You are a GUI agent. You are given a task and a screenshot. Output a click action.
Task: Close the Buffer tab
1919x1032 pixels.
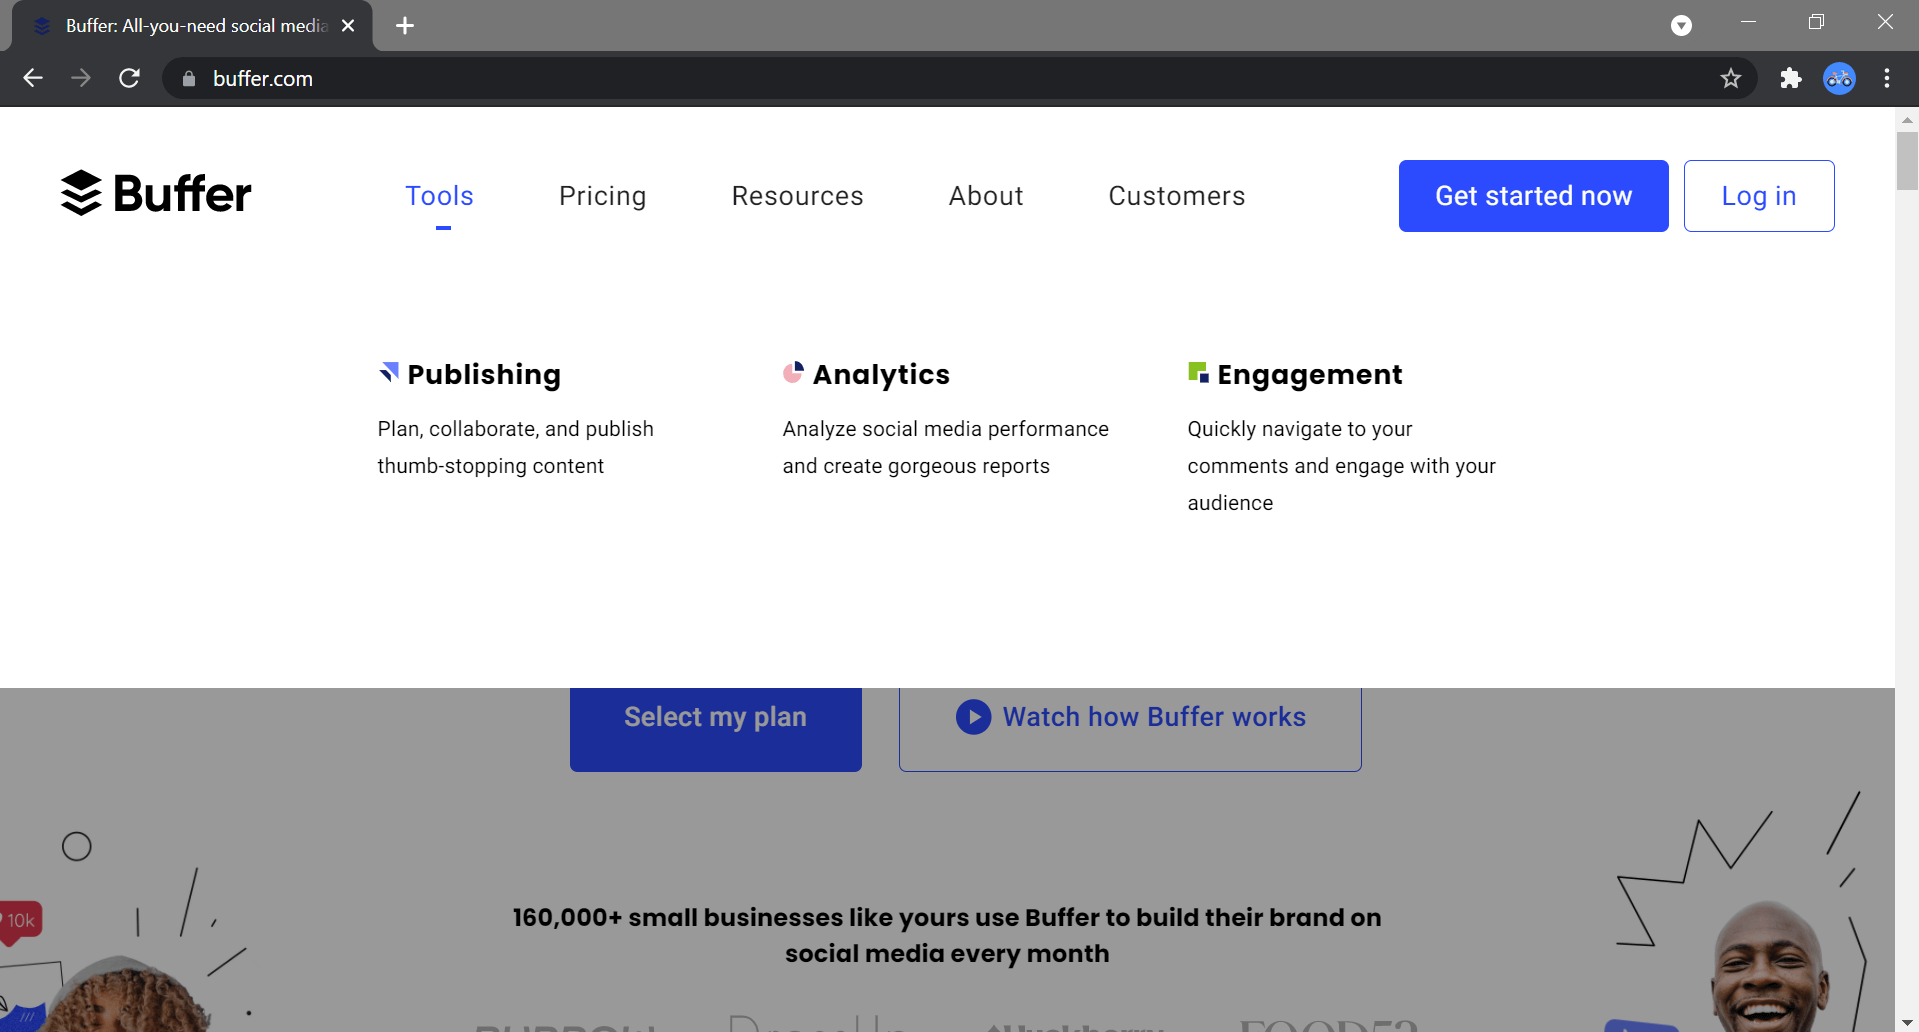click(x=348, y=26)
